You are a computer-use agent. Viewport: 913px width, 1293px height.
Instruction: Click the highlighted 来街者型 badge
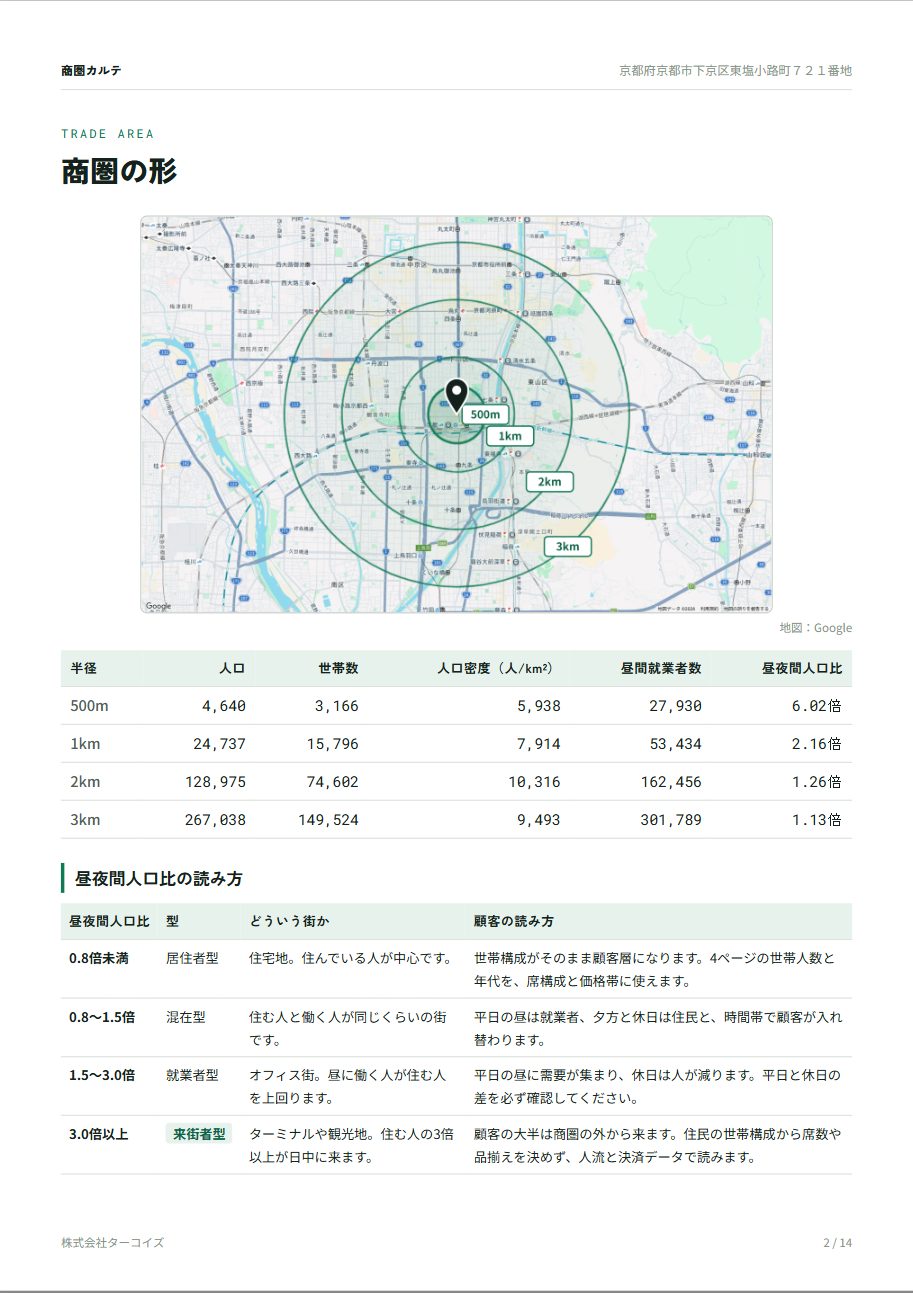199,1134
